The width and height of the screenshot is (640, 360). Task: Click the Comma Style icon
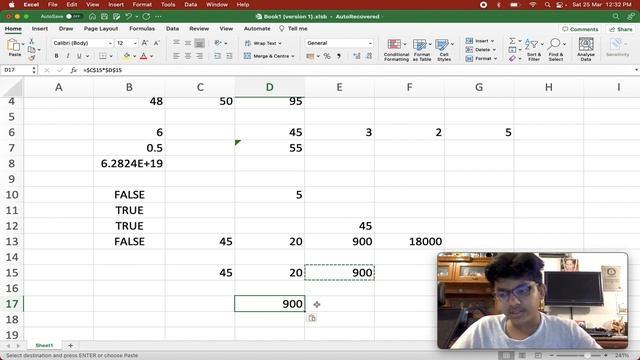(339, 56)
